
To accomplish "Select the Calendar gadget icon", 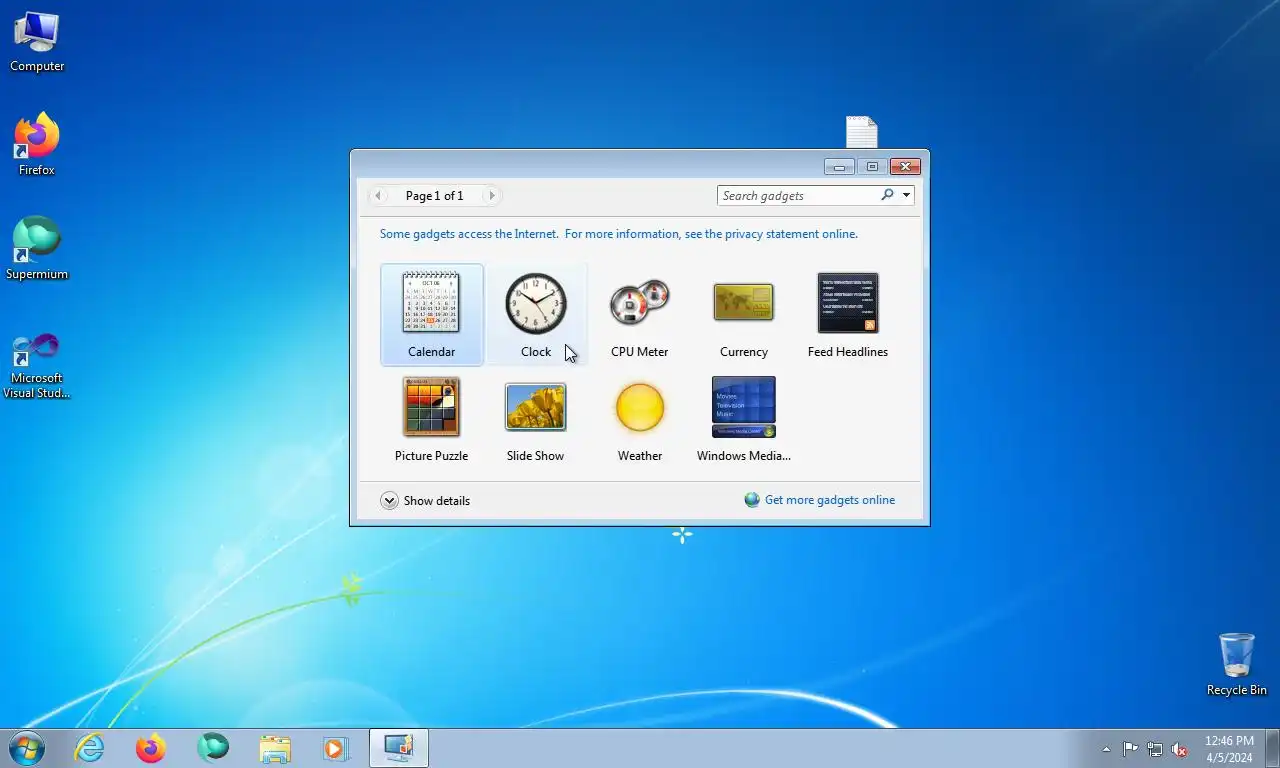I will point(431,302).
